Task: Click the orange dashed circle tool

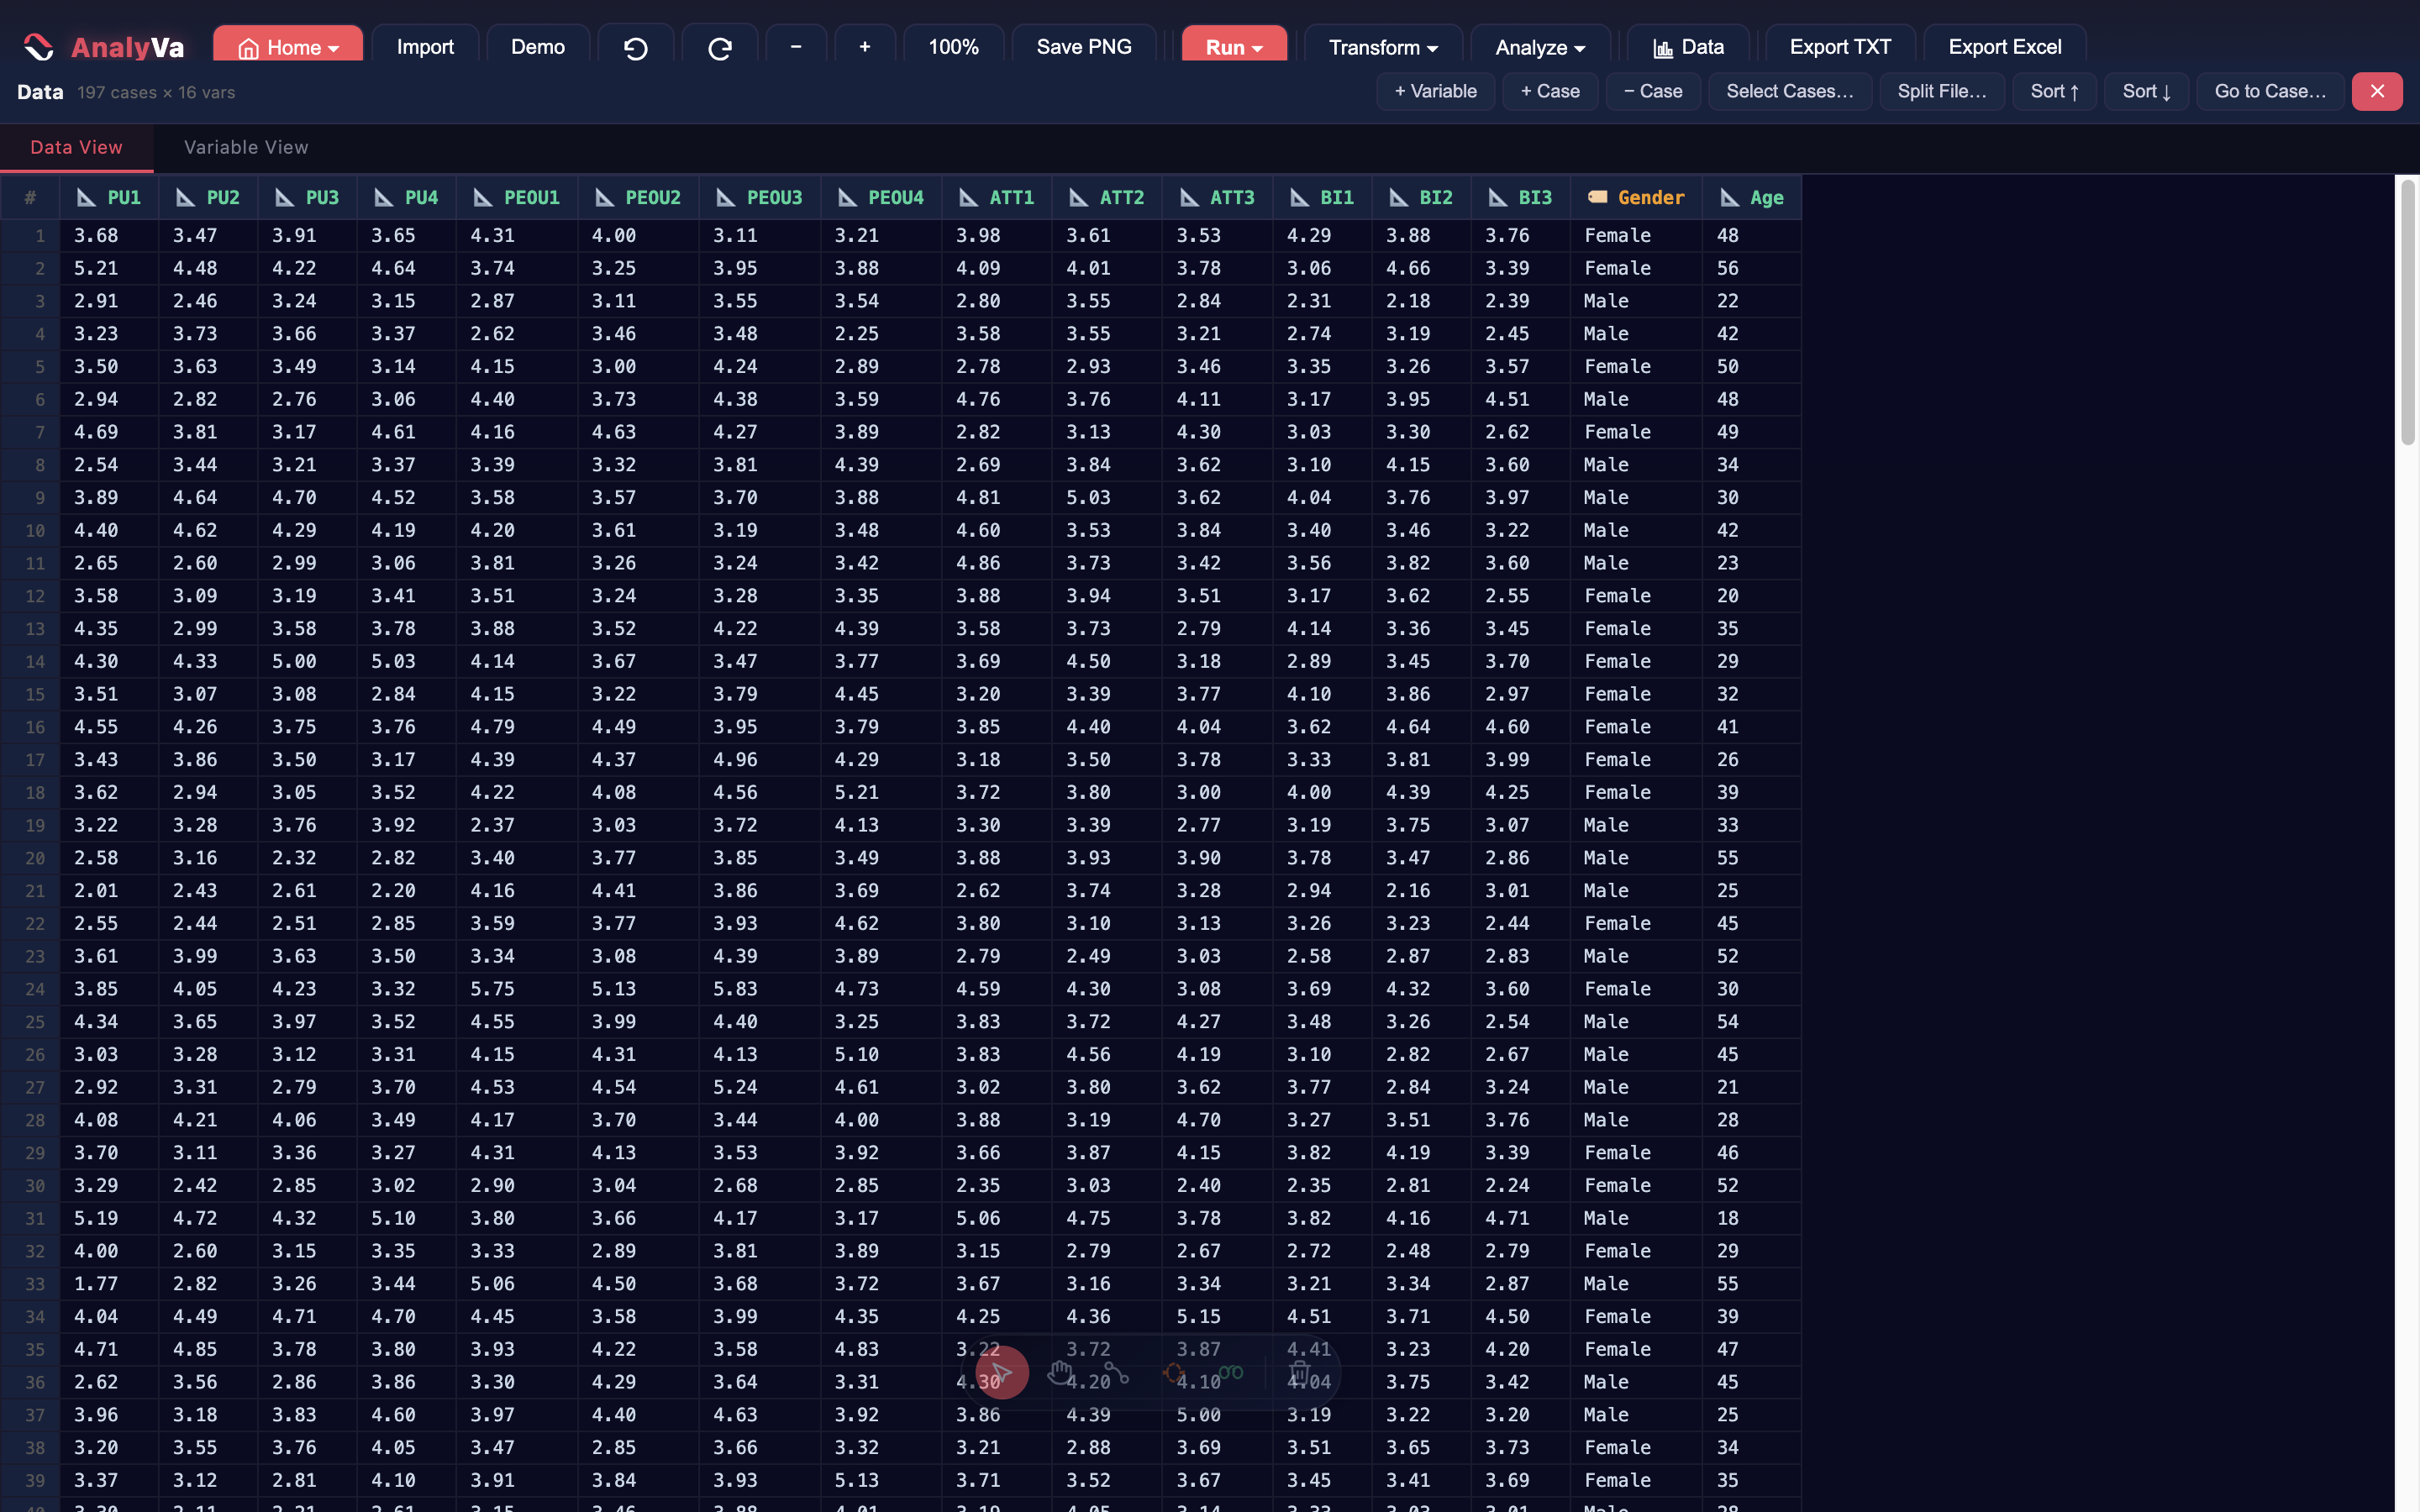Action: tap(1174, 1373)
